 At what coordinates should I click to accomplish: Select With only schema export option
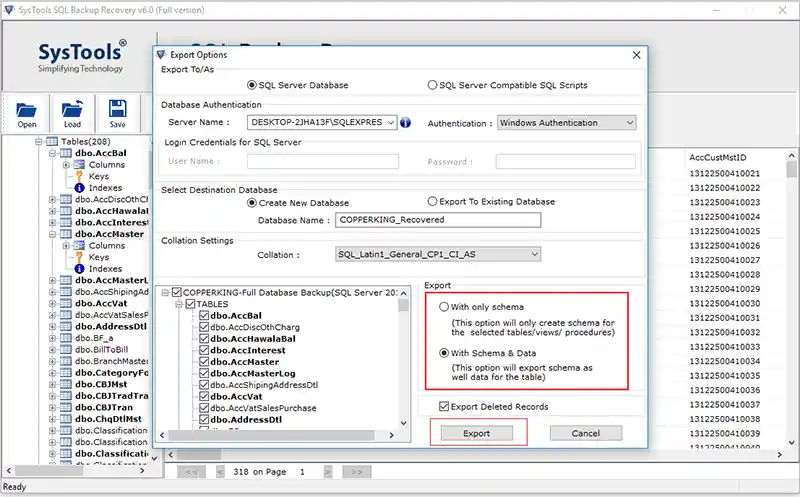click(x=444, y=307)
